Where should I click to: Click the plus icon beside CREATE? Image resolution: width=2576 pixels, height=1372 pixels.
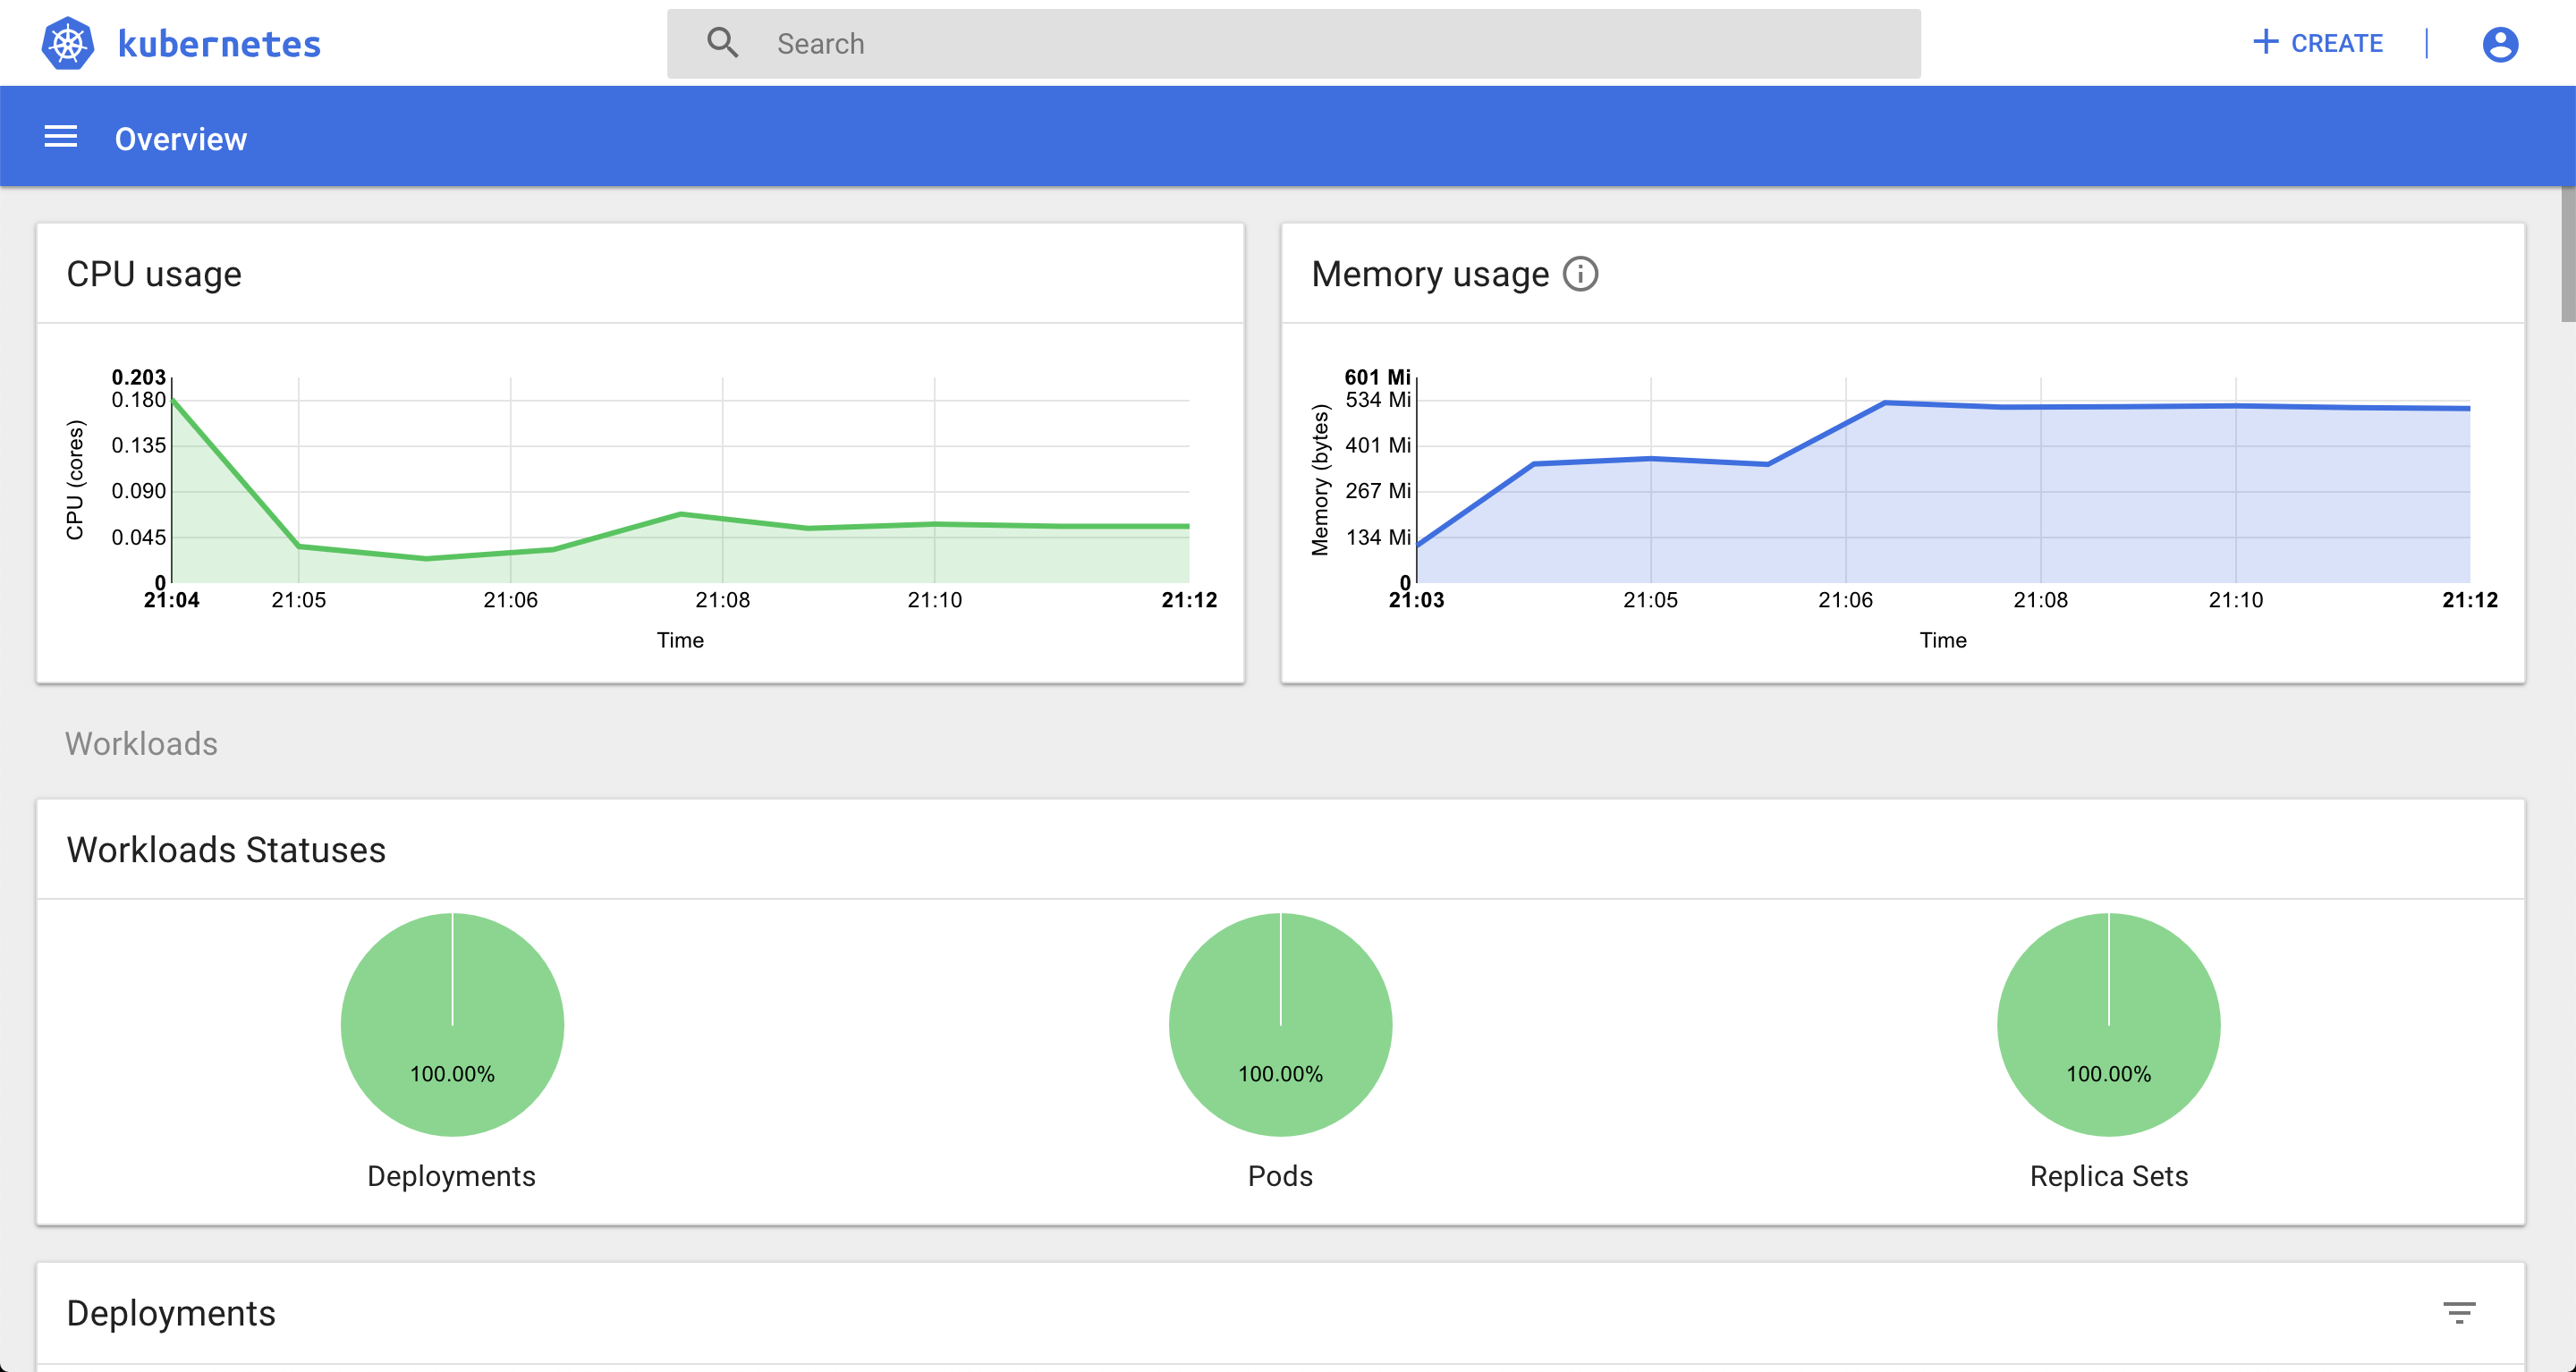pos(2265,42)
